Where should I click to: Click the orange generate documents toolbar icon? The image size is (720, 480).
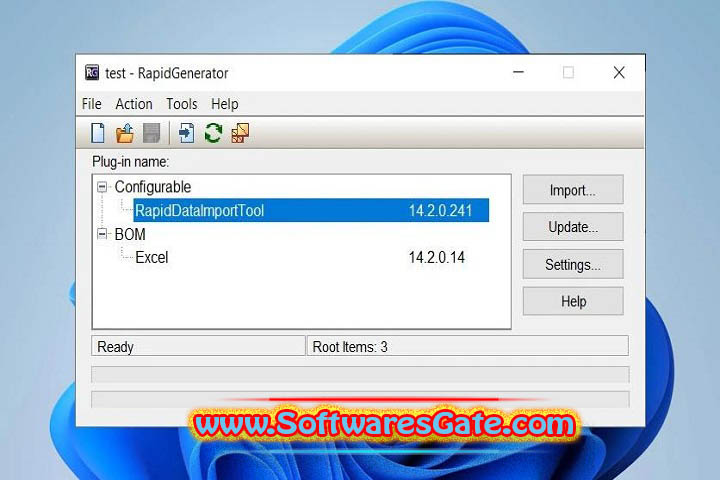tap(240, 133)
